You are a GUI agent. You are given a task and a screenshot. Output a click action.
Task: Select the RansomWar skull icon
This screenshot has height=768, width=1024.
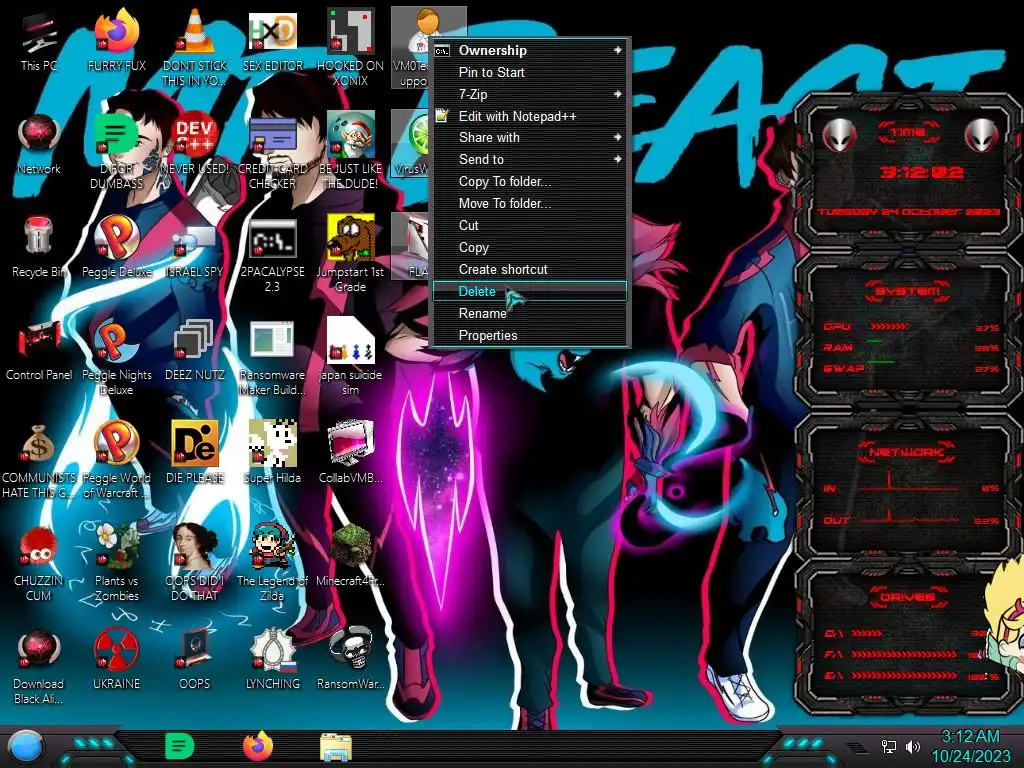tap(350, 660)
